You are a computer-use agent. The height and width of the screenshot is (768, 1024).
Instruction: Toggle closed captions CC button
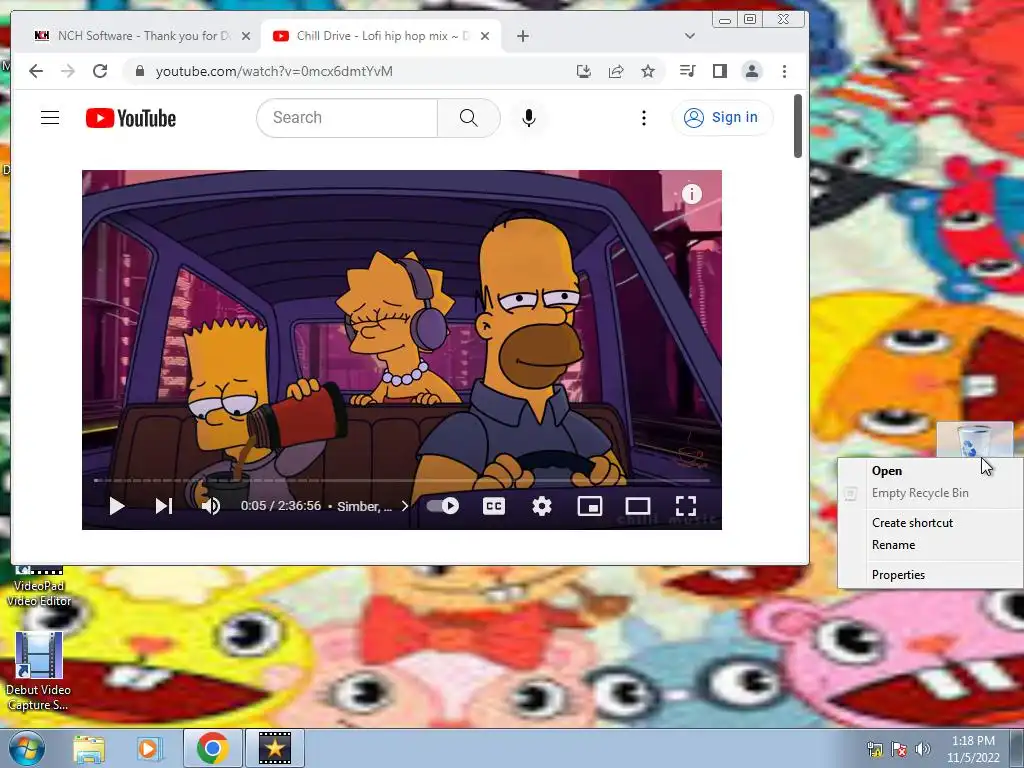tap(494, 506)
